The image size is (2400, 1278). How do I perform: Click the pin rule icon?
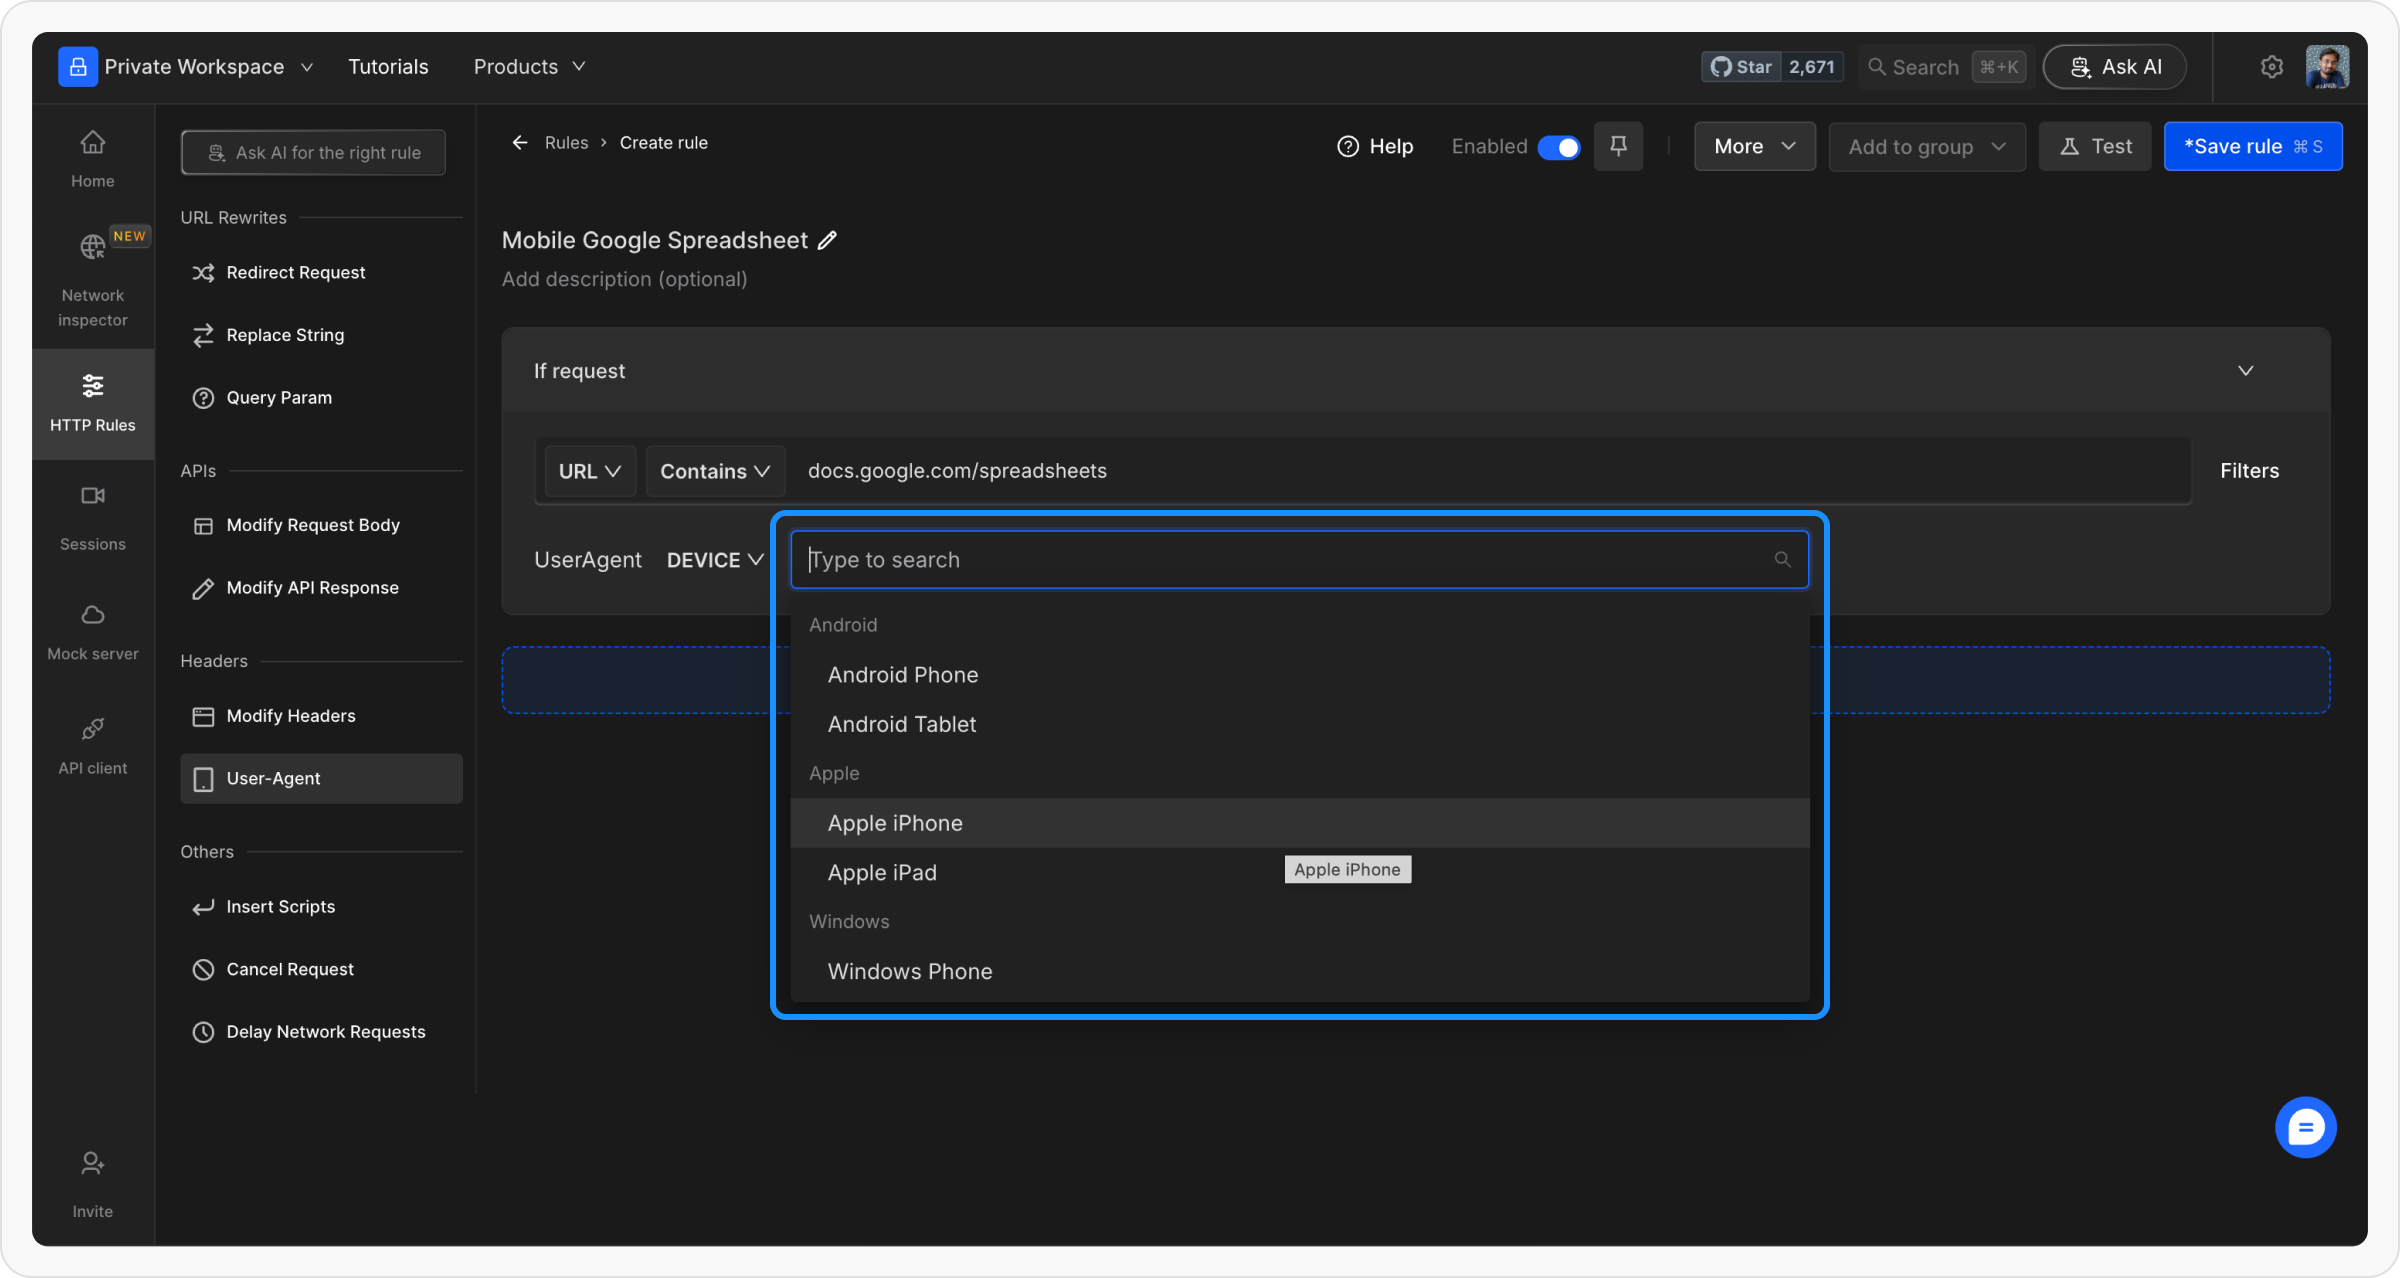(x=1618, y=147)
